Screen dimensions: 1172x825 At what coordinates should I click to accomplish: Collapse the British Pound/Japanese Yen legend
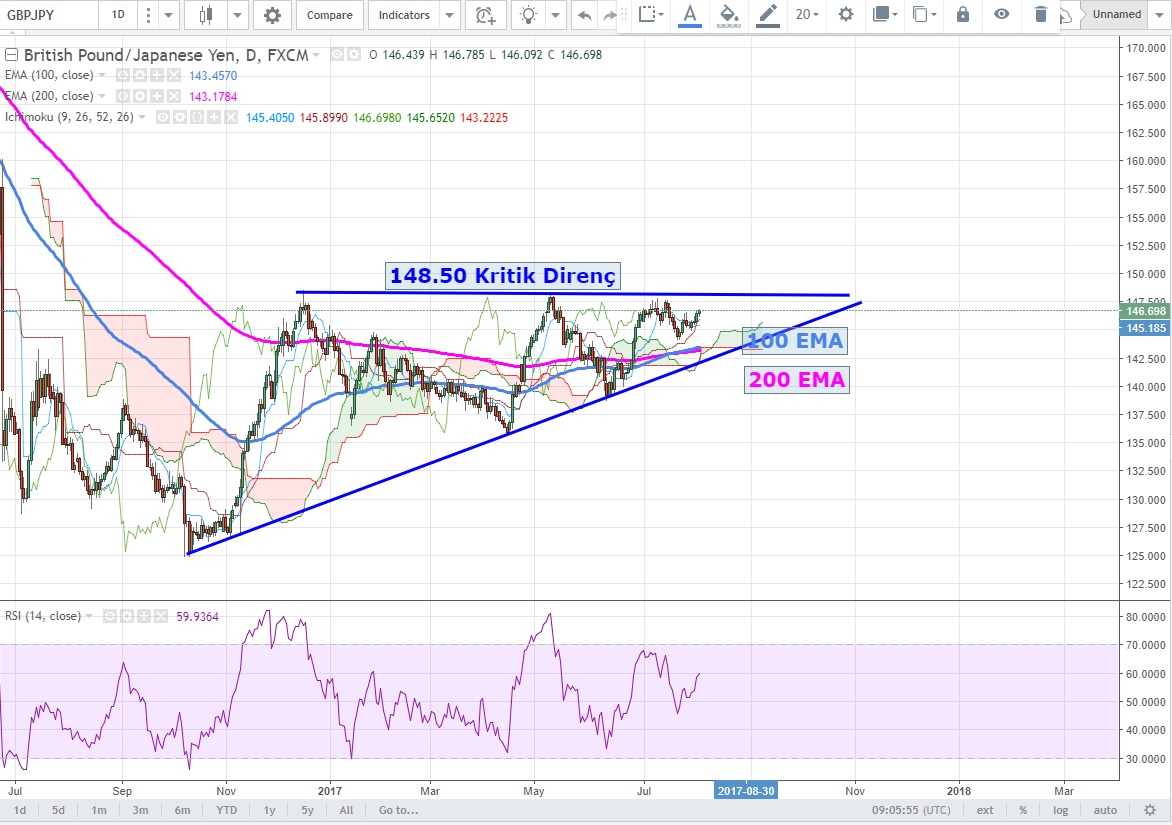pos(12,55)
